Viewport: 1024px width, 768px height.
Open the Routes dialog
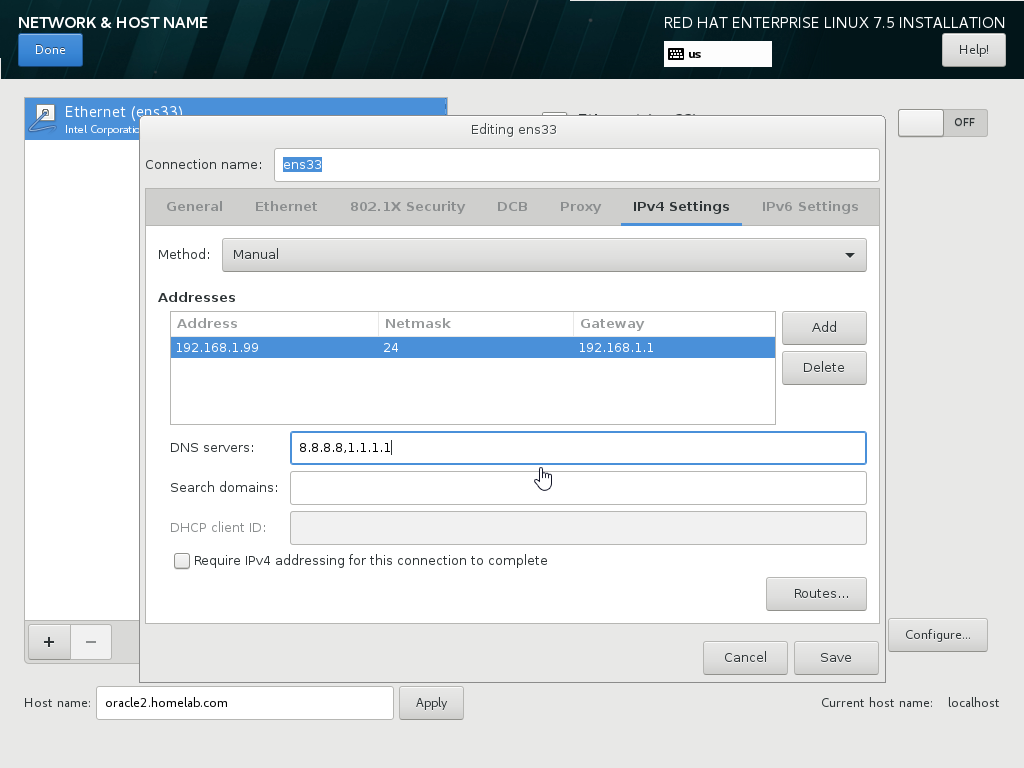pyautogui.click(x=816, y=593)
